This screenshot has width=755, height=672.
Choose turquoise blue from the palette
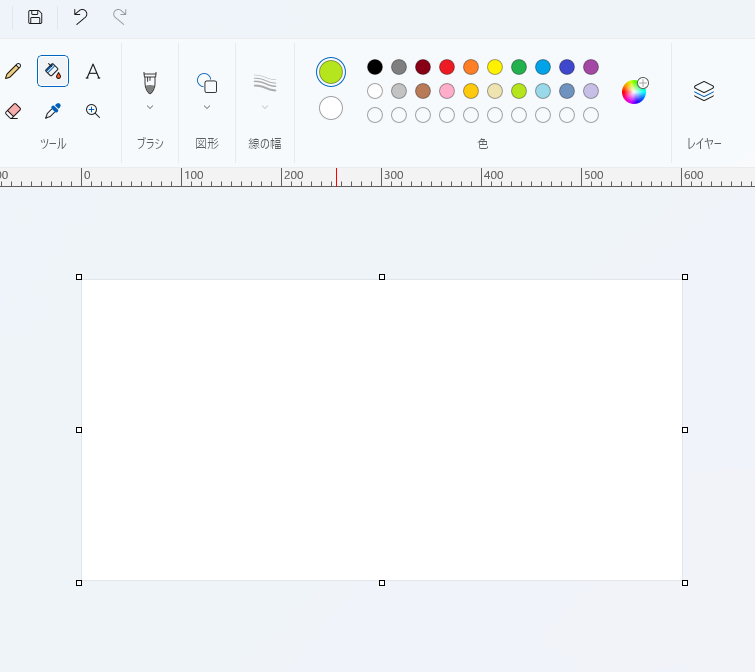click(x=543, y=67)
